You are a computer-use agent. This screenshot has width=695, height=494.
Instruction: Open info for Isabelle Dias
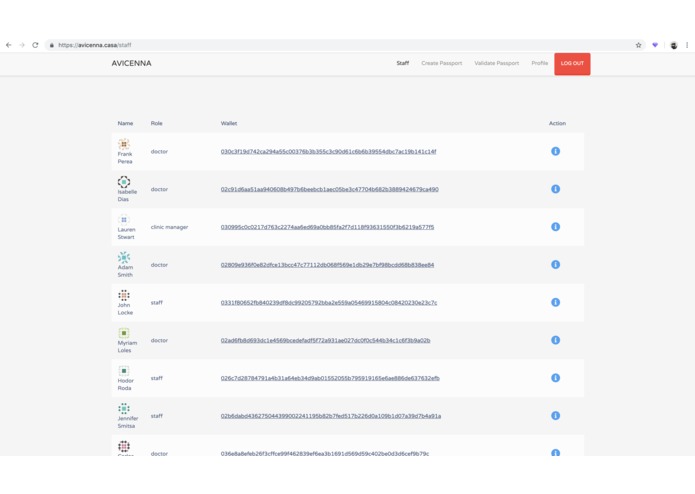tap(555, 189)
